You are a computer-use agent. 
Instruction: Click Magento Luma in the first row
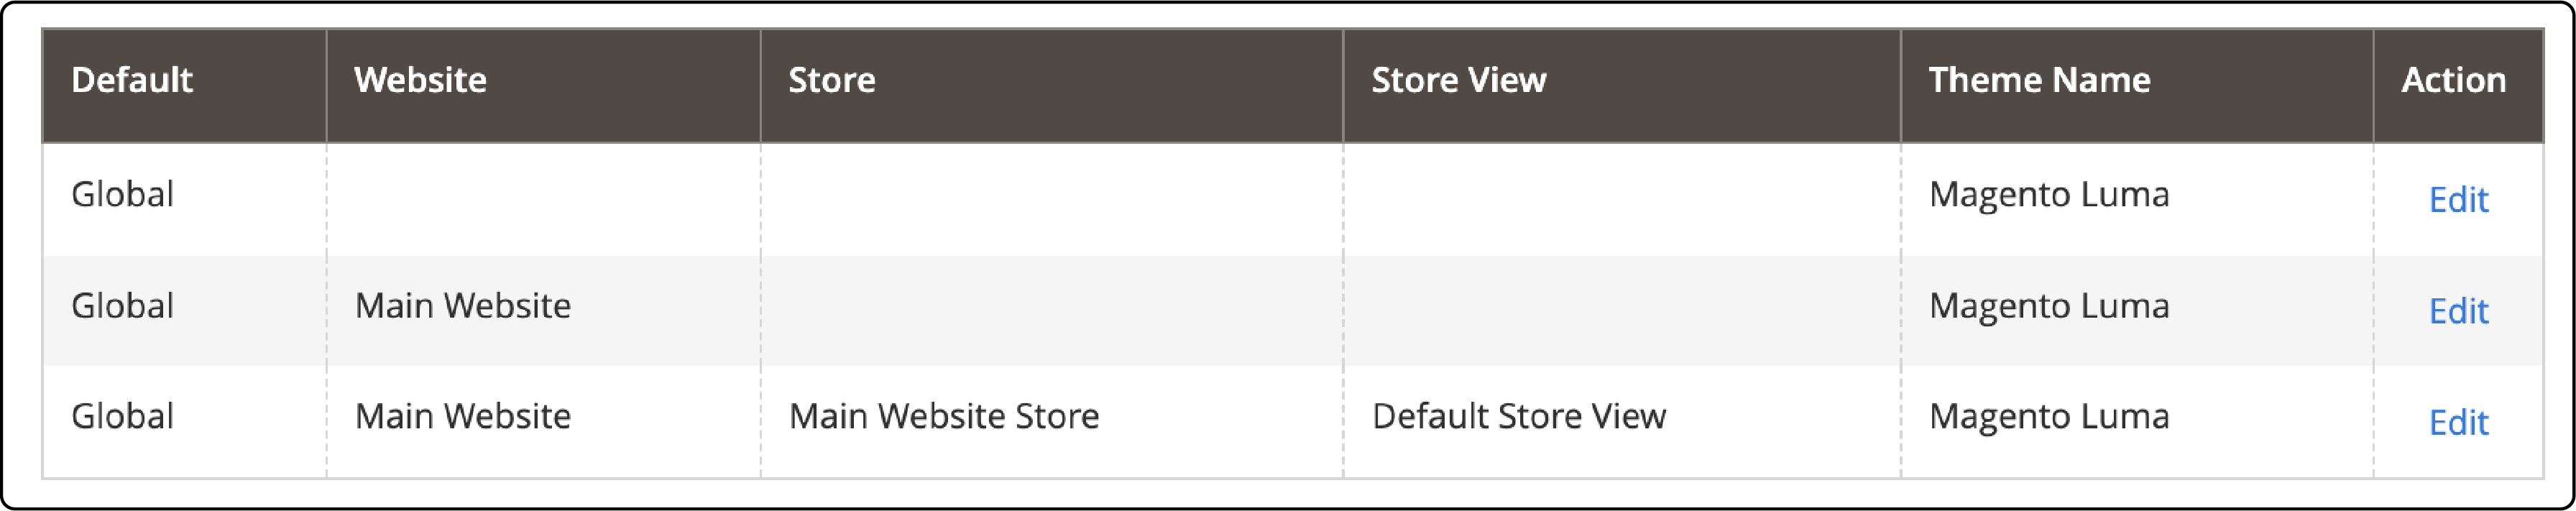click(x=2048, y=194)
